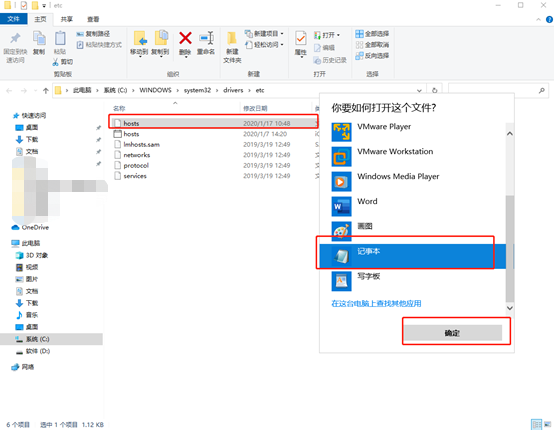Click the OK button in dialog
Screen dimensions: 554x430
click(453, 333)
